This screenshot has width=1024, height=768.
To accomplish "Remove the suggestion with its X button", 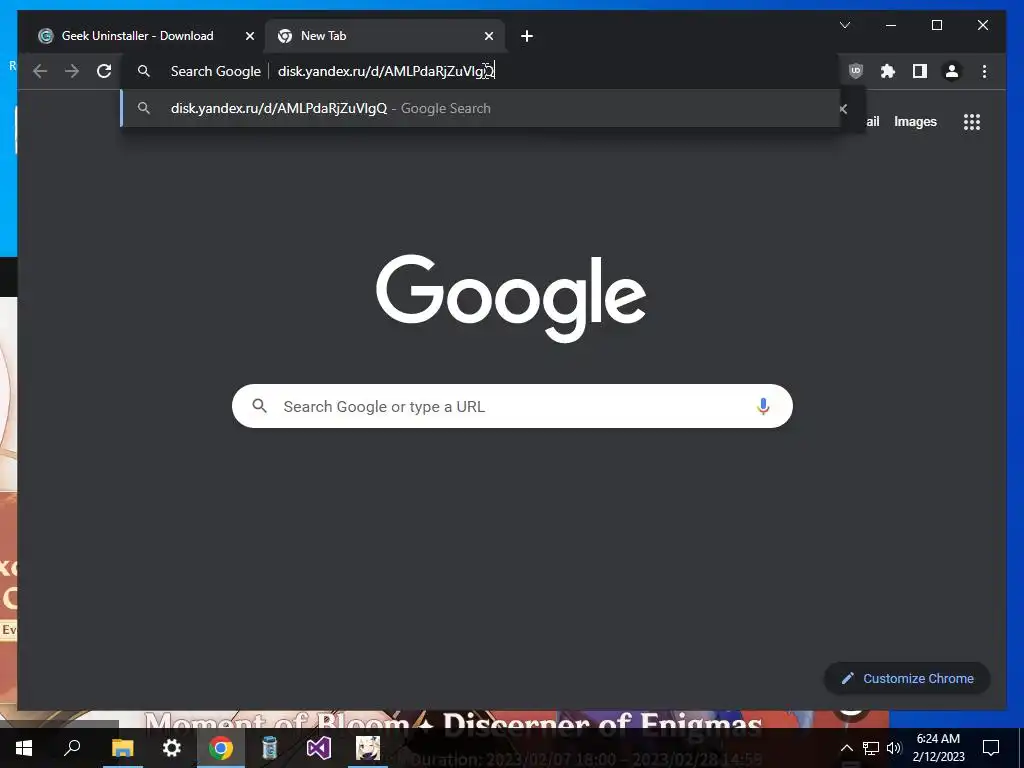I will pos(843,109).
